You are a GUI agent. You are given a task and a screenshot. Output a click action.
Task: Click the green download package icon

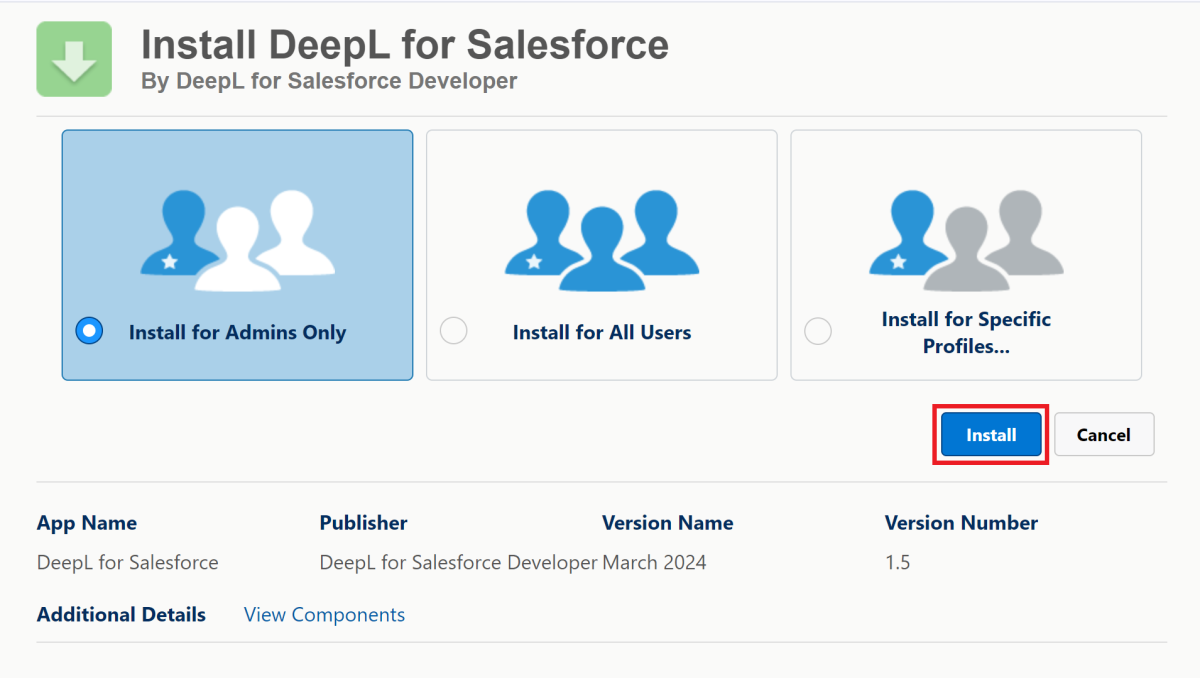tap(74, 59)
